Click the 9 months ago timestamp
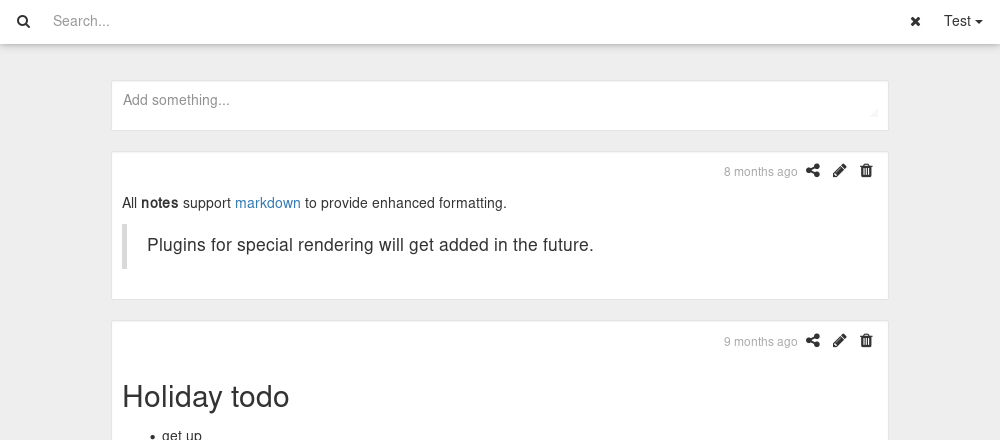This screenshot has width=1000, height=440. pos(760,342)
